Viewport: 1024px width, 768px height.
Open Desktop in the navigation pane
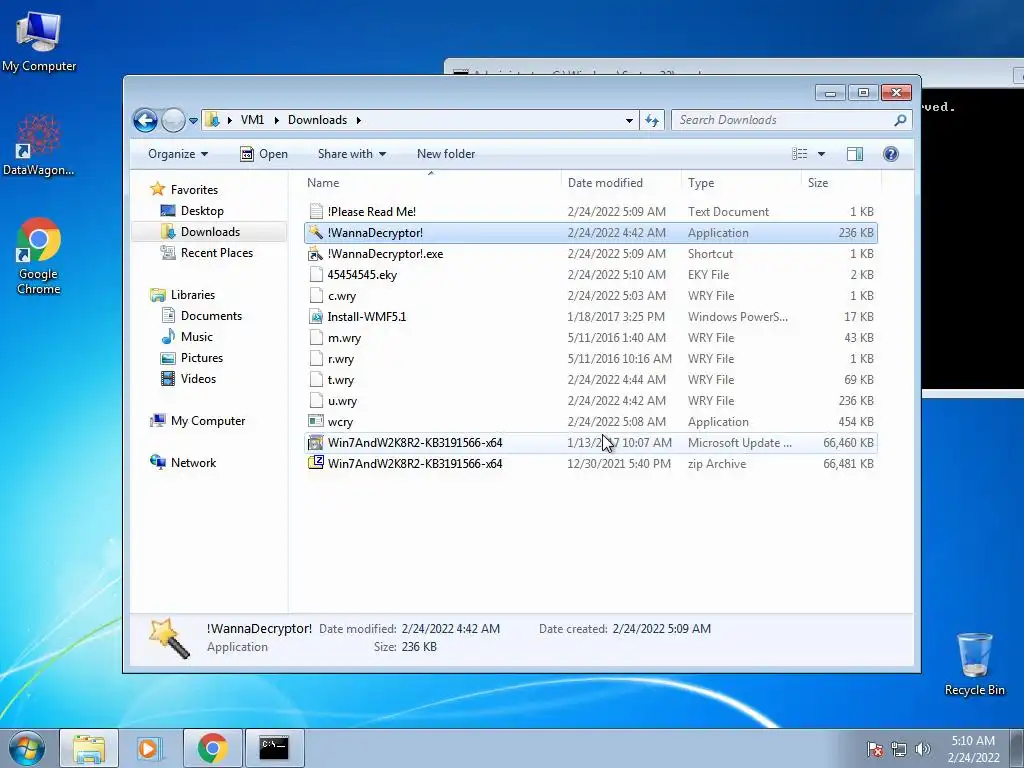tap(202, 211)
